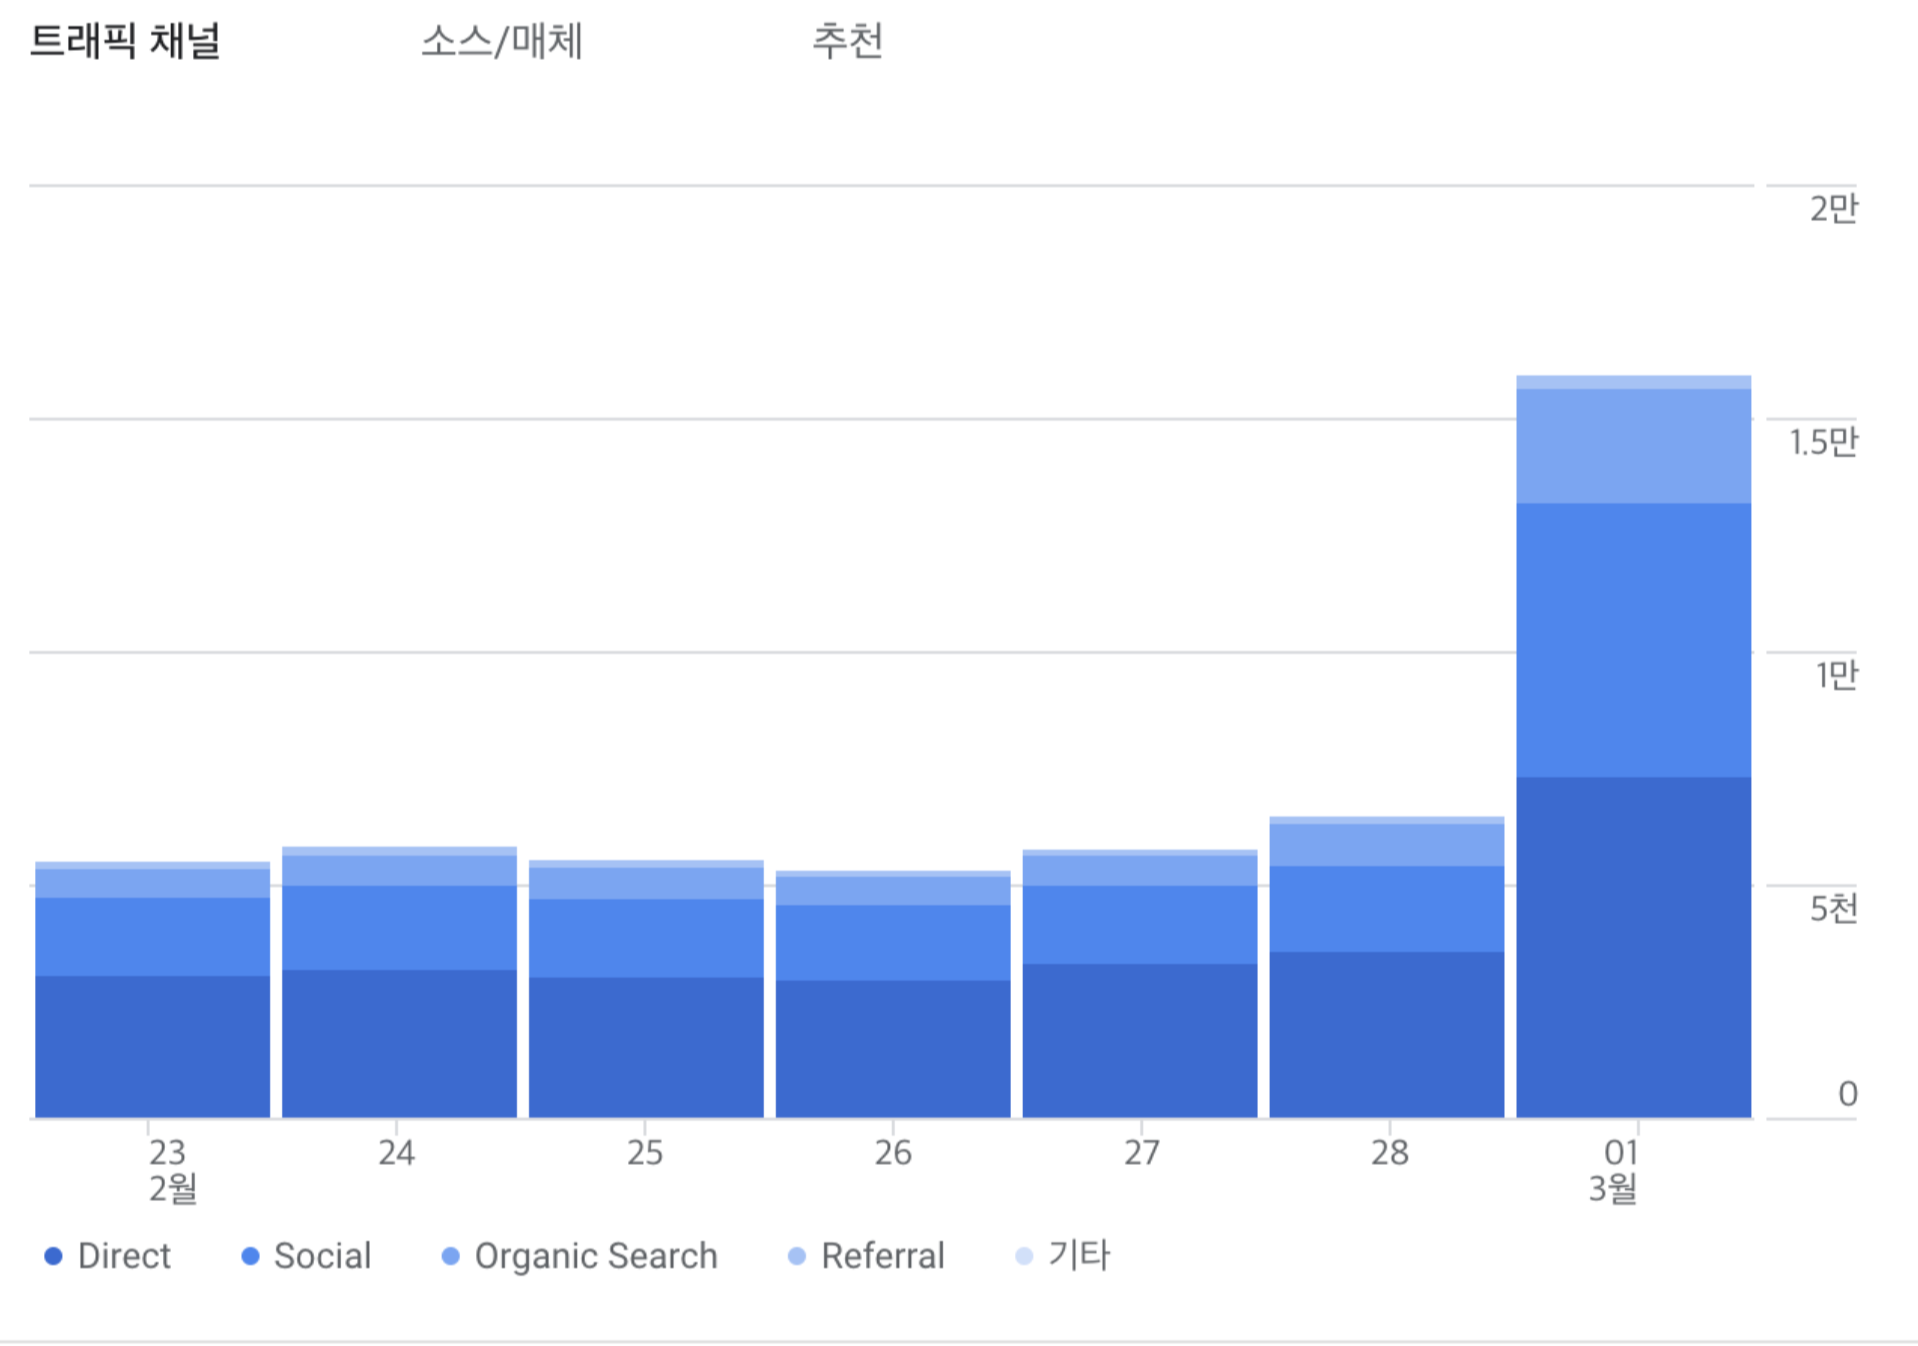Click the 28 x-axis date label

pyautogui.click(x=1389, y=1153)
